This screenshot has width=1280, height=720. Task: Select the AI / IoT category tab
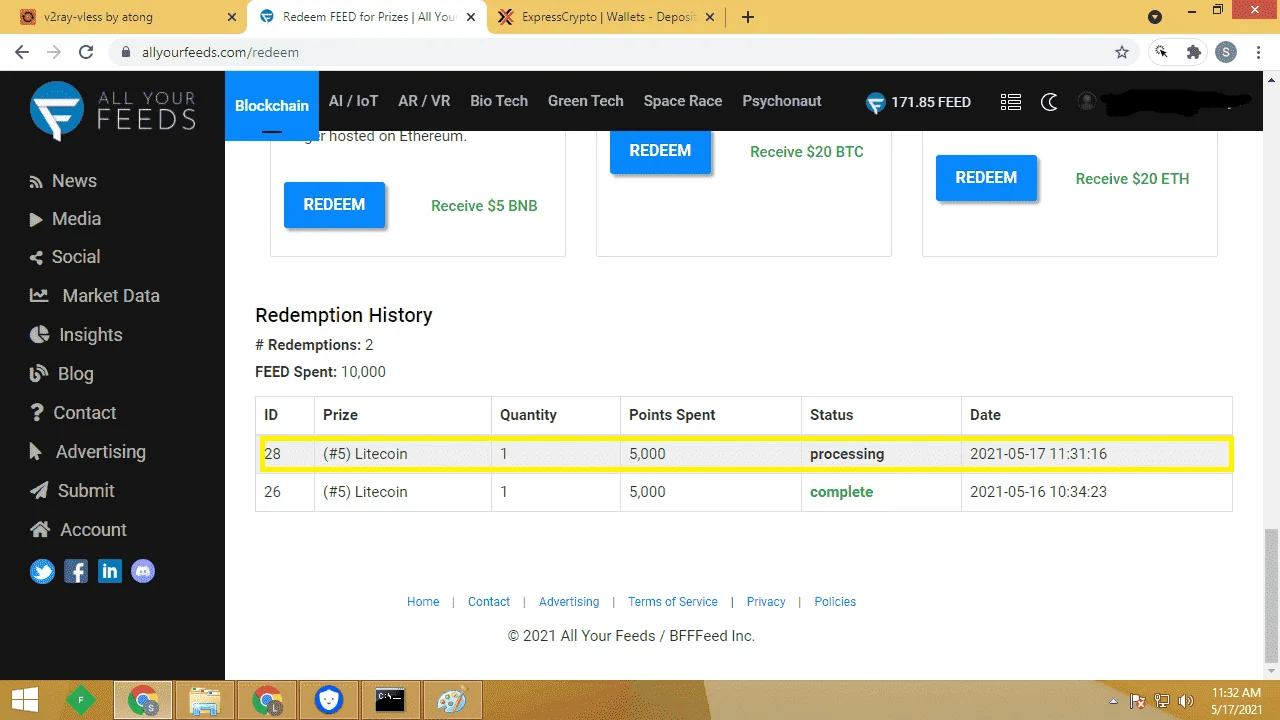(x=354, y=101)
